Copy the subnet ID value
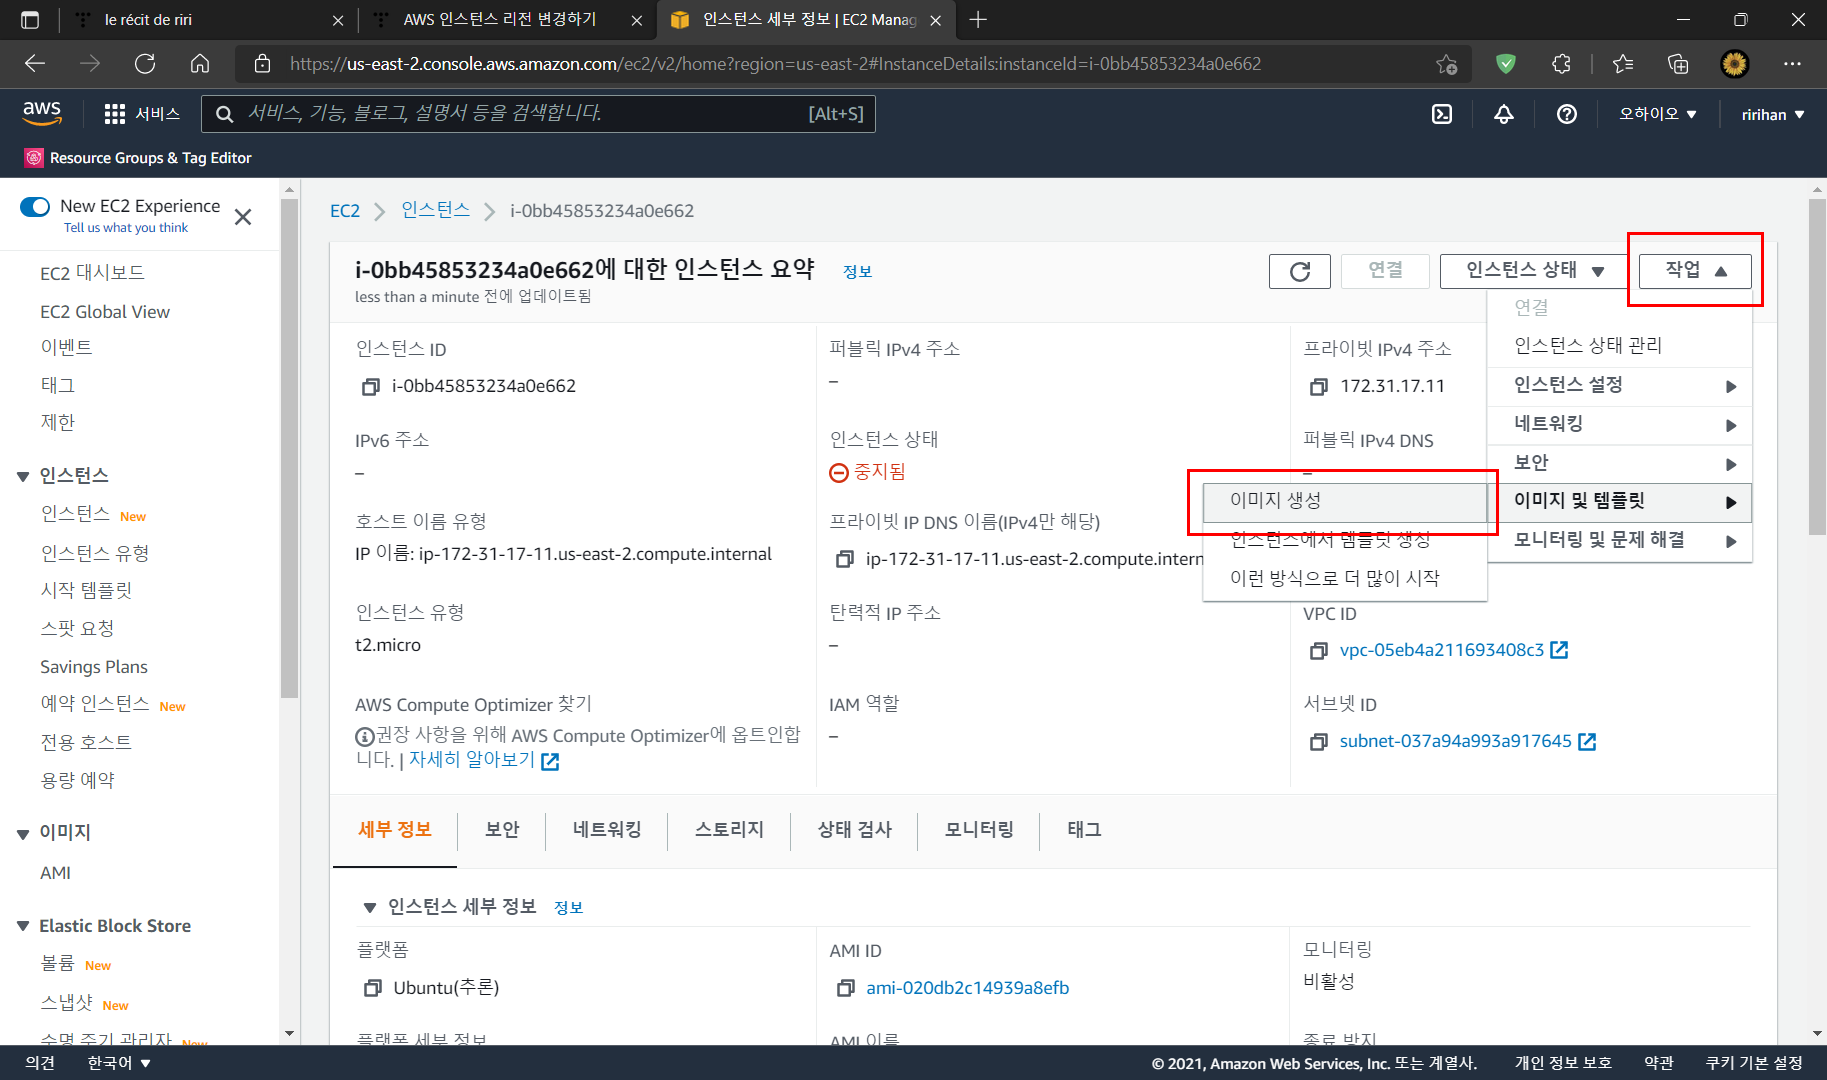Viewport: 1827px width, 1080px height. click(x=1319, y=742)
